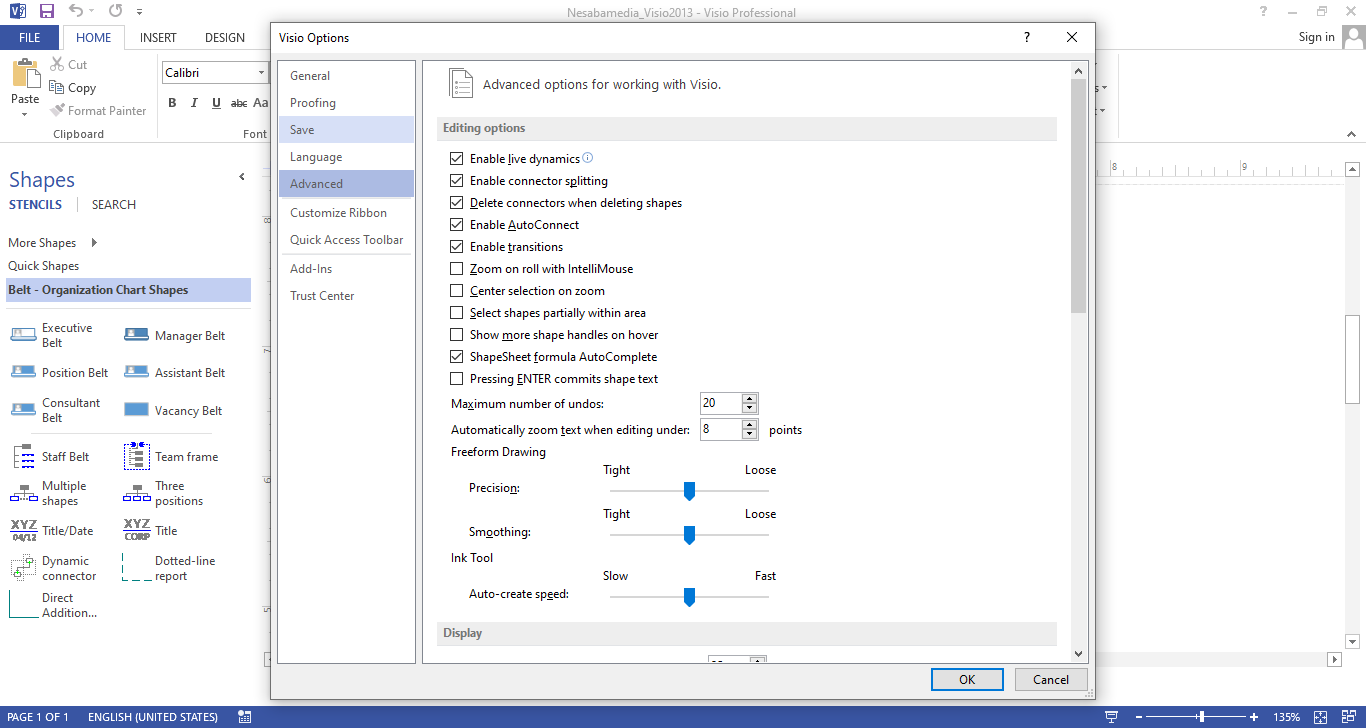Viewport: 1366px width, 728px height.
Task: Collapse the Shapes pane with the arrow
Action: tap(241, 177)
